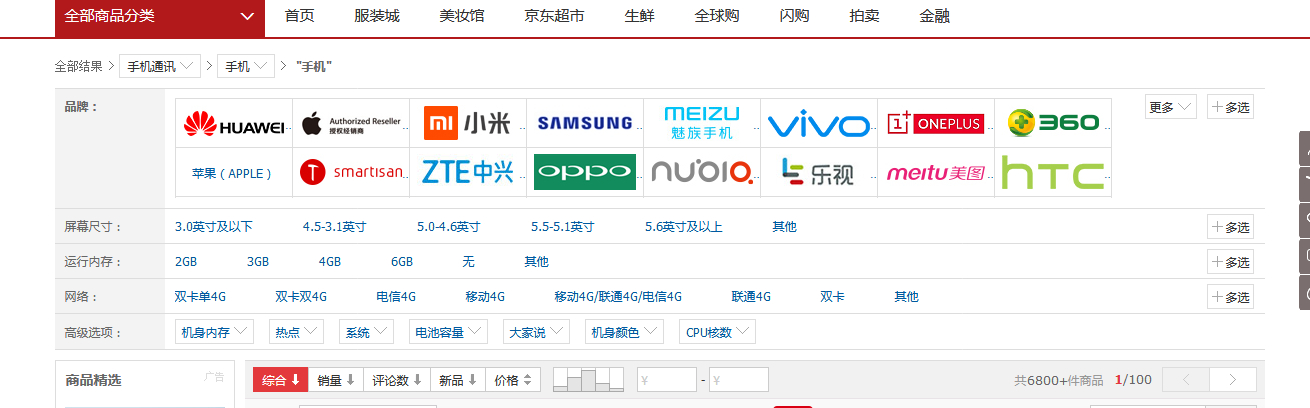
Task: Open the 机身内存 advanced option
Action: point(215,332)
